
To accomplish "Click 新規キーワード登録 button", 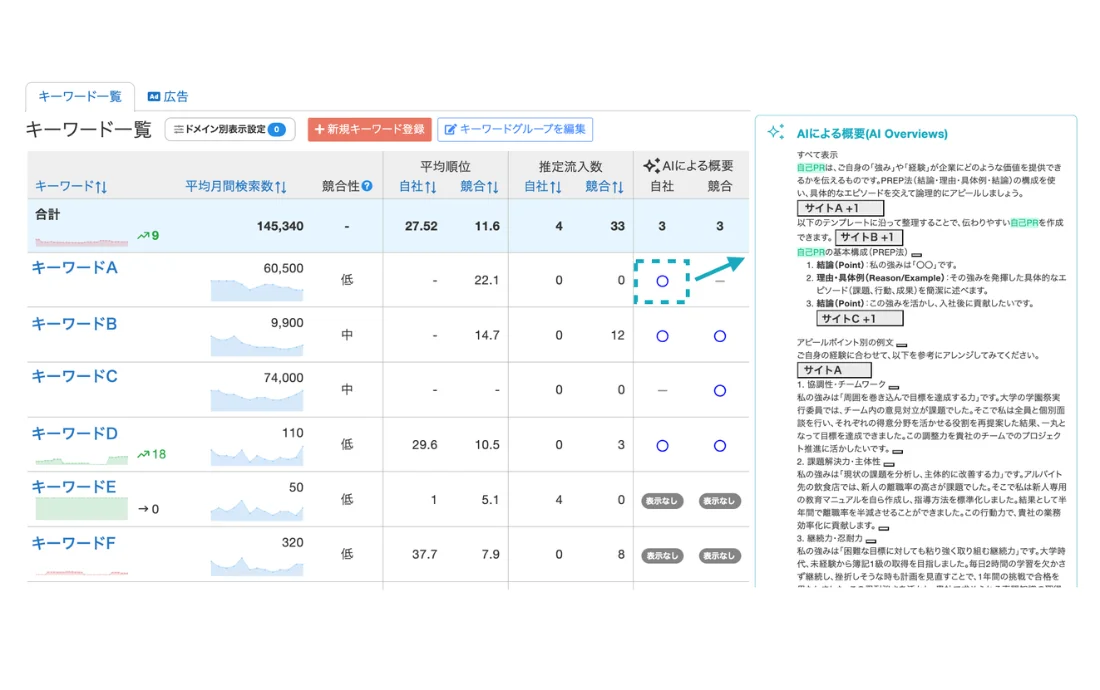I will tap(369, 129).
